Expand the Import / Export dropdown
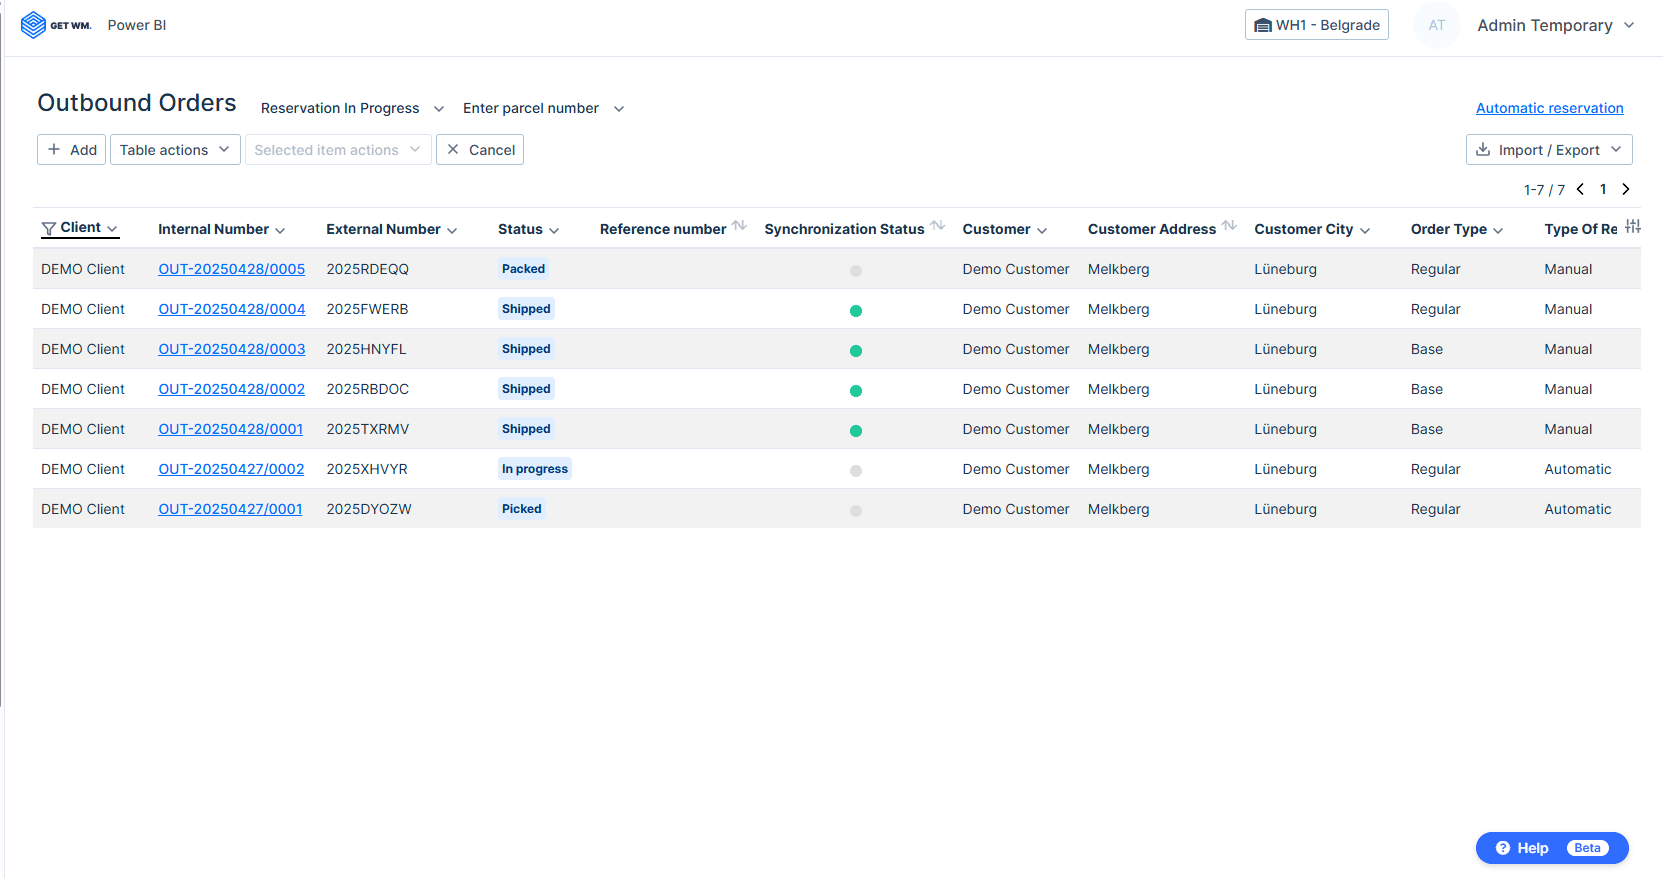Screen dimensions: 1663x878 pos(1549,150)
